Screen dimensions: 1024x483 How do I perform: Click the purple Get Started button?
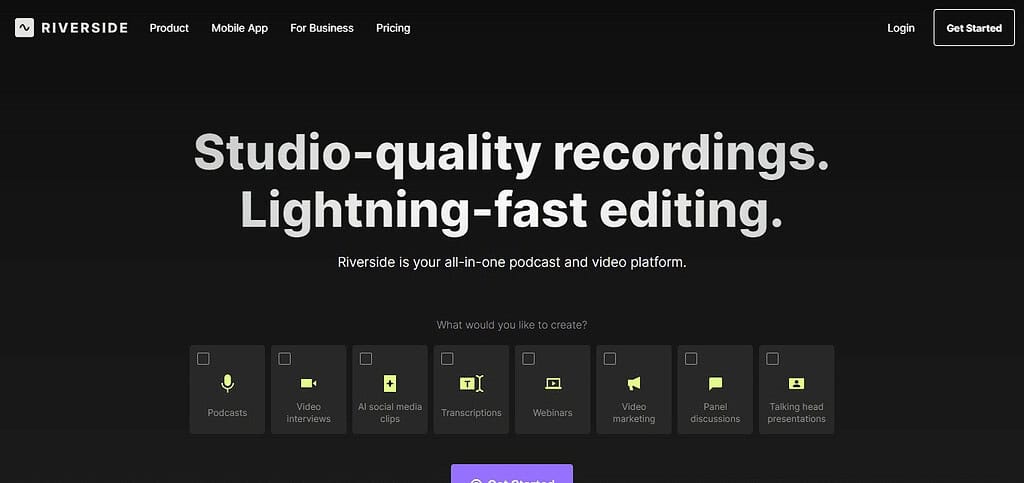click(x=512, y=474)
